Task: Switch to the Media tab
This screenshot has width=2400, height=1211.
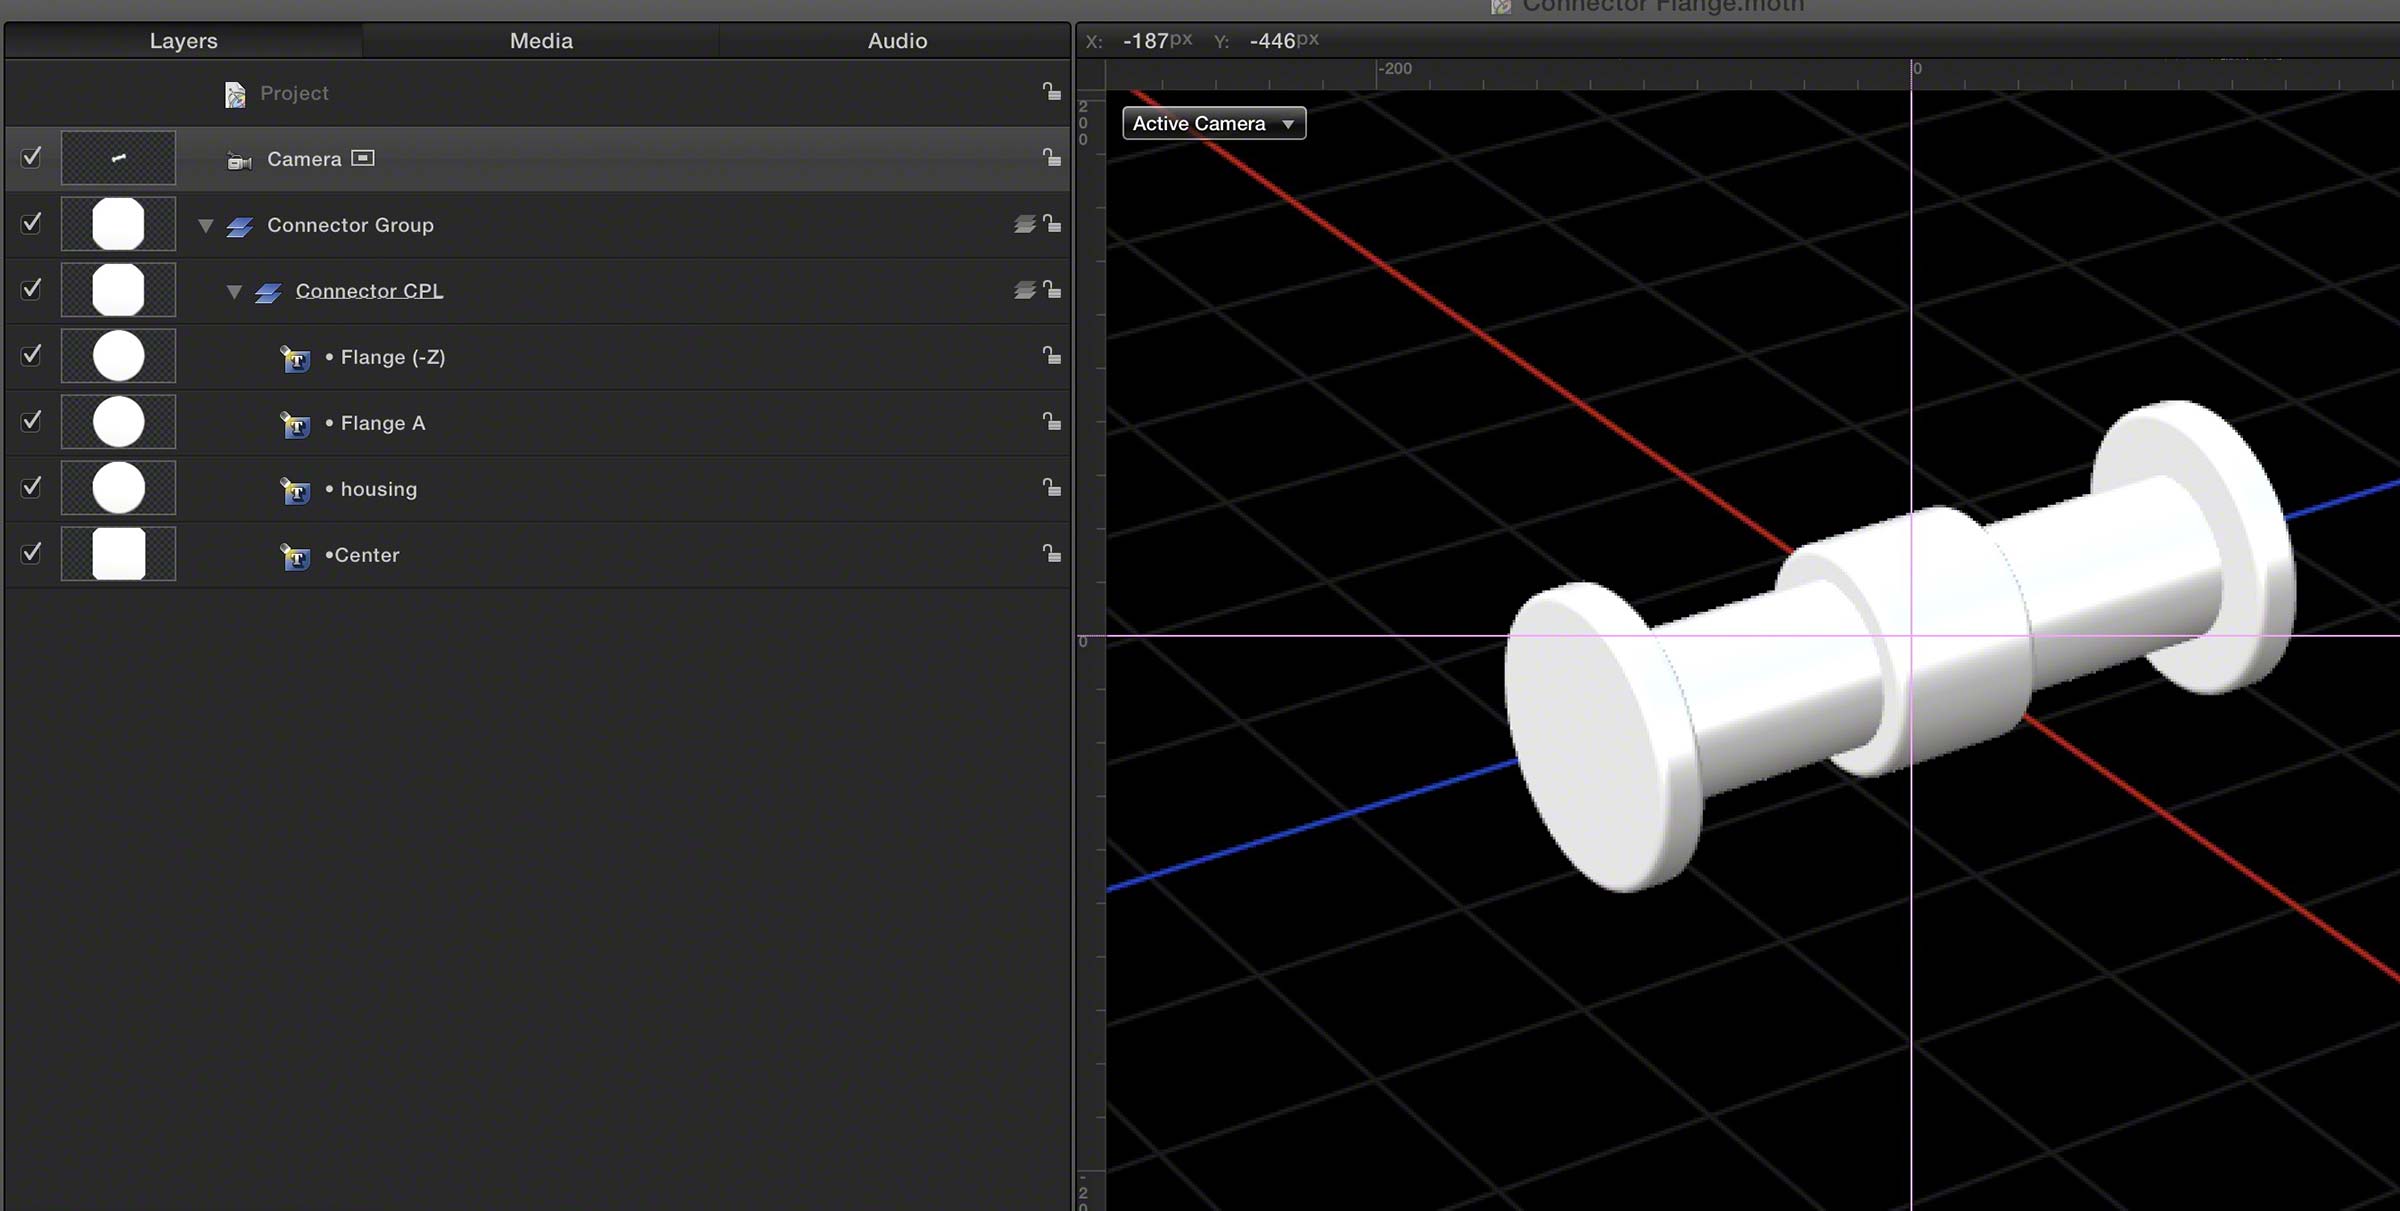Action: (541, 41)
